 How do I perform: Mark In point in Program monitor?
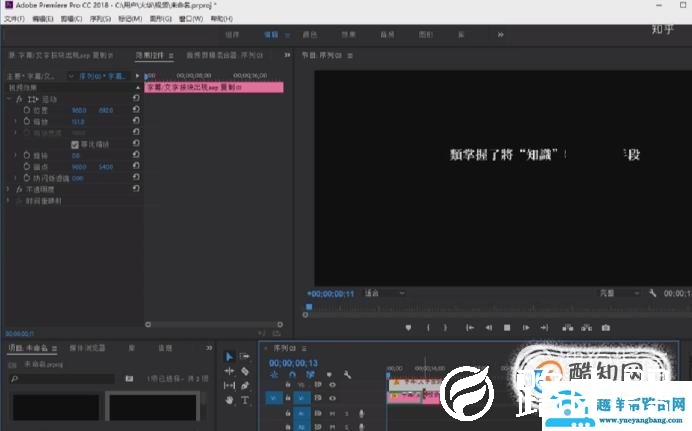428,328
